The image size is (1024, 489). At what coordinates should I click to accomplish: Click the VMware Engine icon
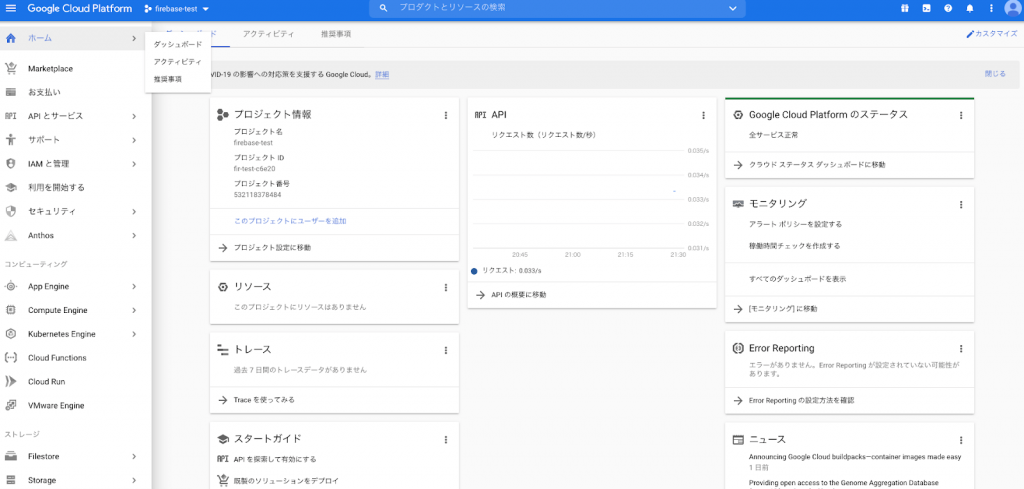point(10,405)
